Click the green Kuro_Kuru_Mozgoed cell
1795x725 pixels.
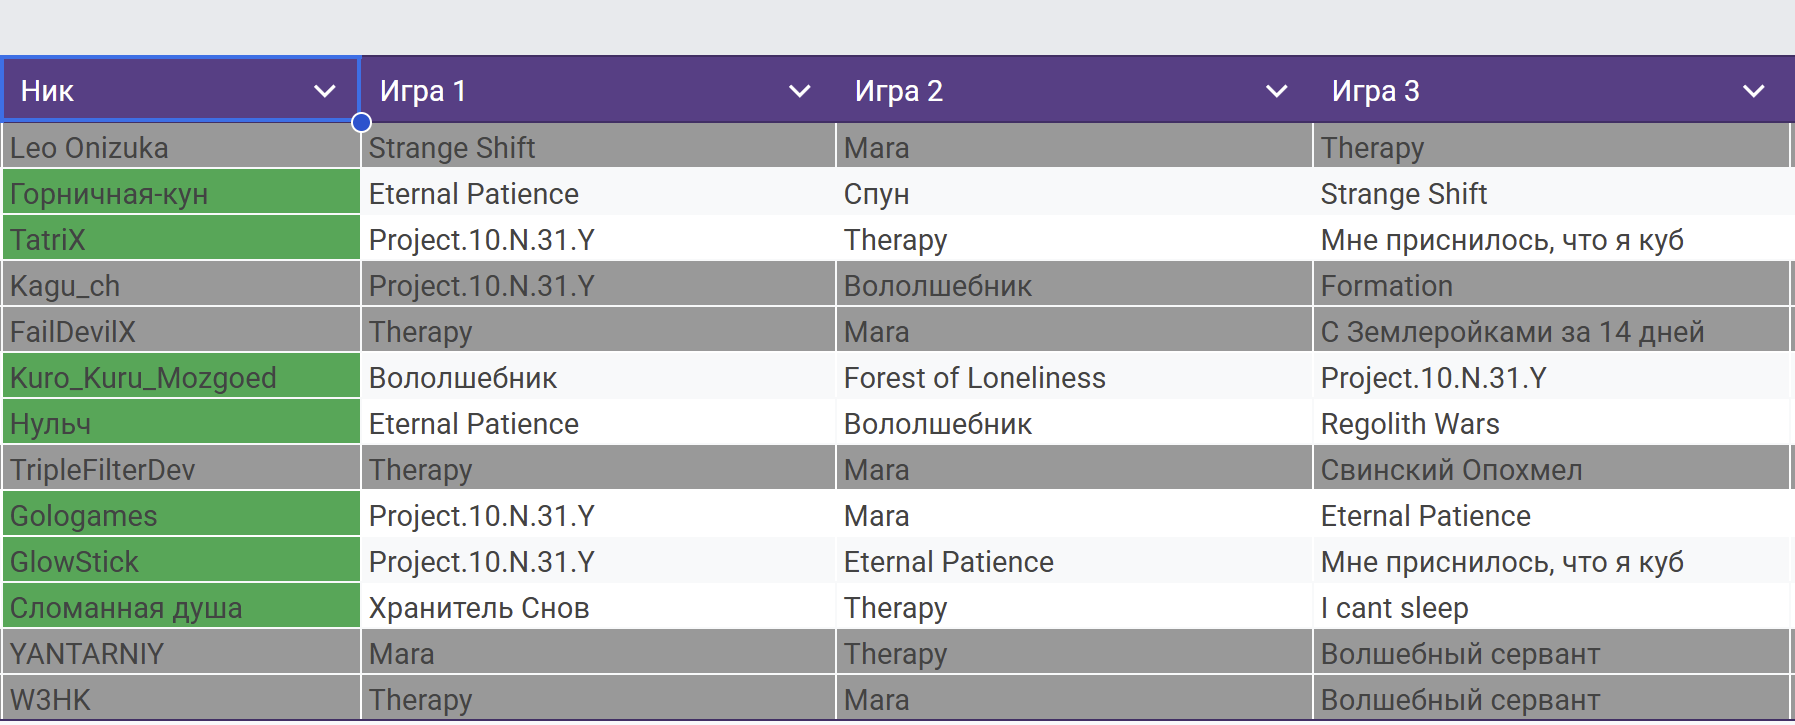coord(180,378)
